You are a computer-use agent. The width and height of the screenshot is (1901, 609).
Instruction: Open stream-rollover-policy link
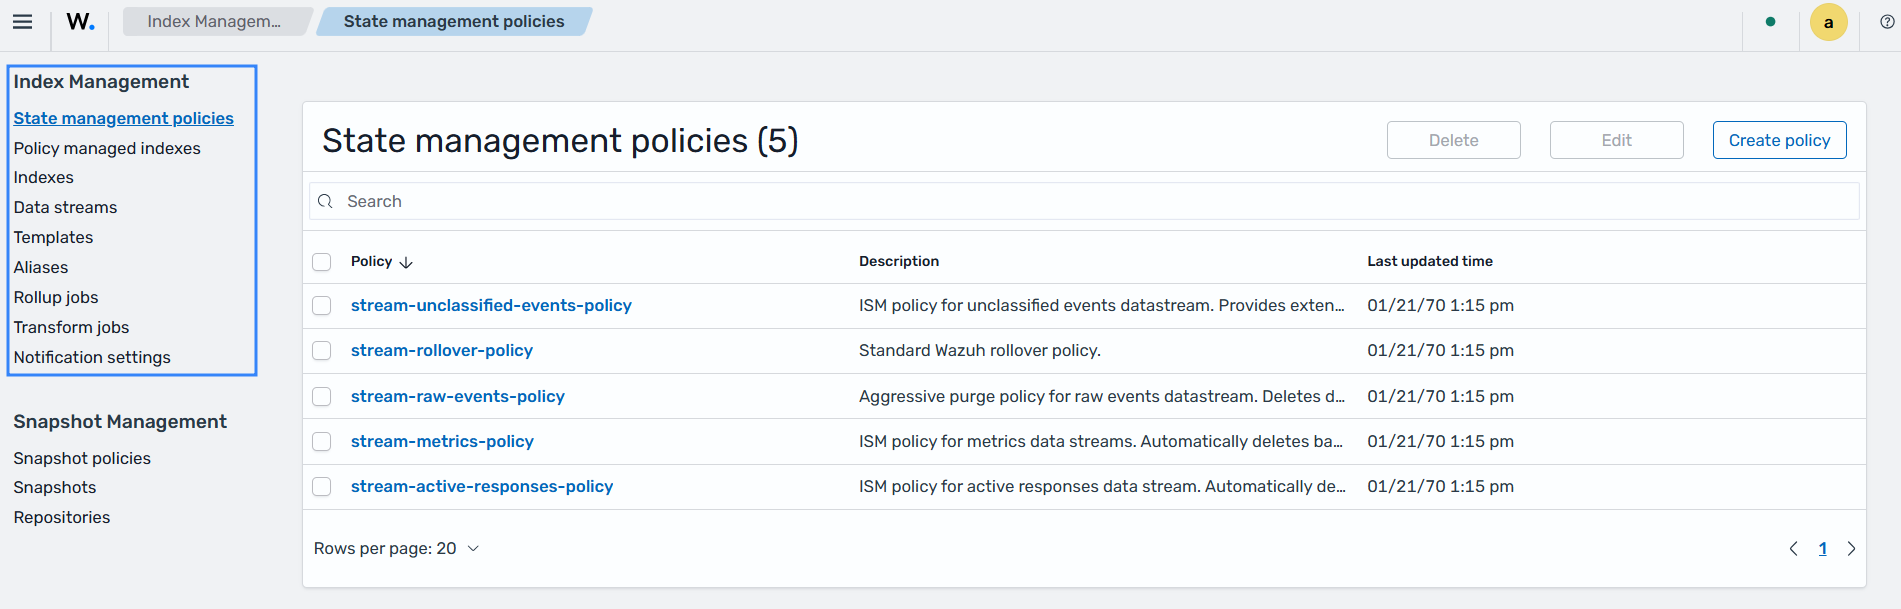[442, 351]
